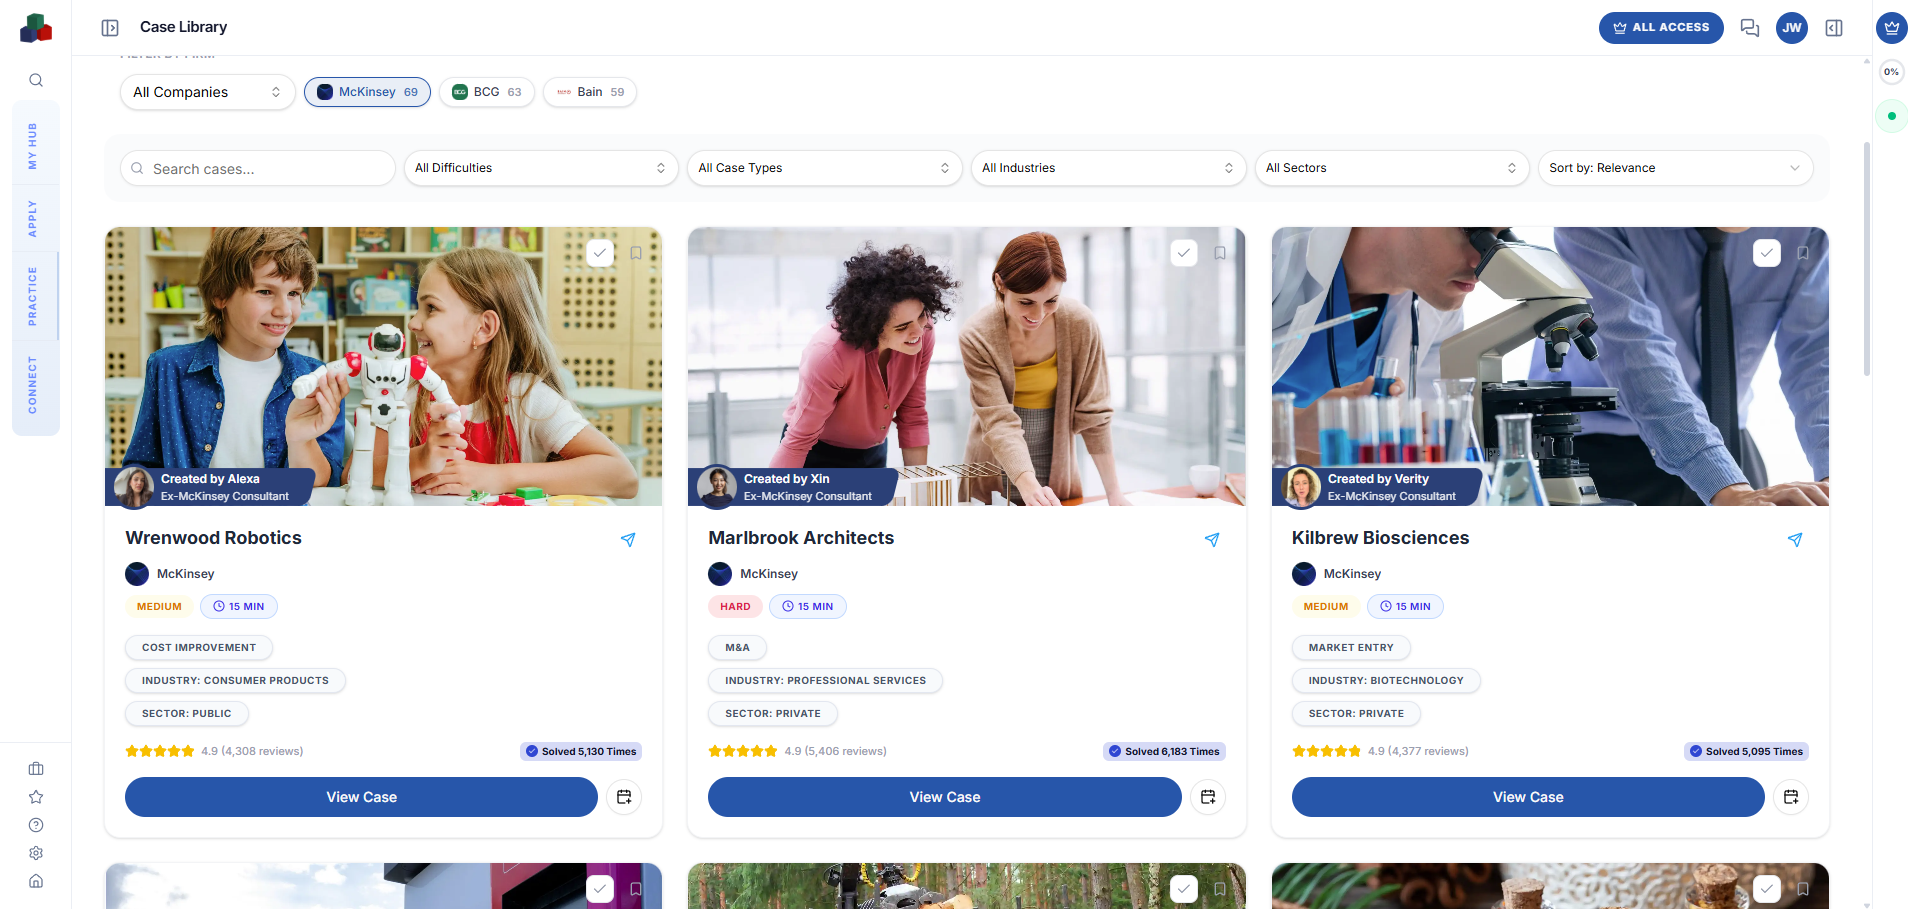This screenshot has width=1908, height=909.
Task: Click the ALL ACCESS button
Action: pos(1661,28)
